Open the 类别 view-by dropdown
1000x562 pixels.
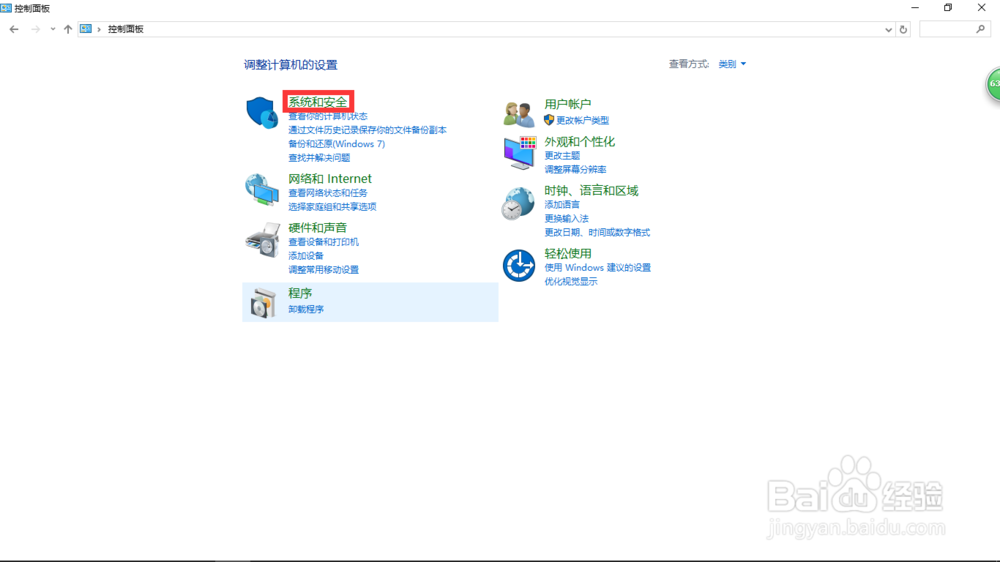click(732, 64)
